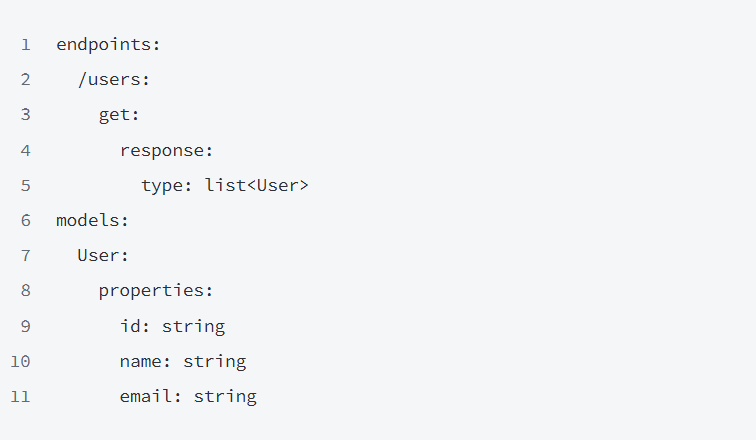Image resolution: width=756 pixels, height=440 pixels.
Task: Place cursor on the 'response:' key
Action: coord(167,150)
